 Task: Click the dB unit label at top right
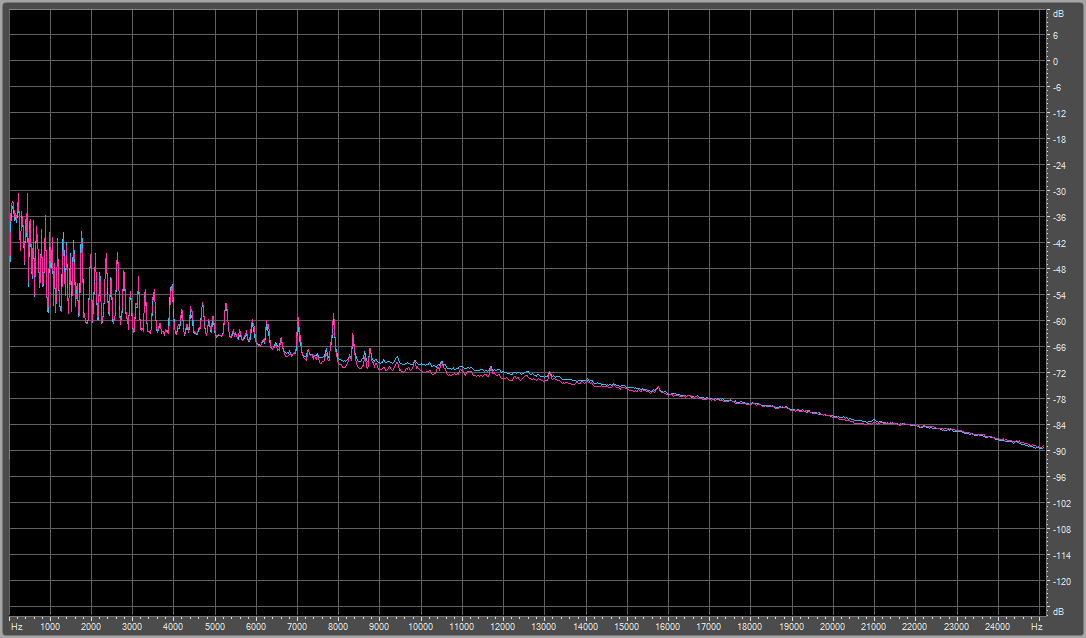click(1057, 14)
